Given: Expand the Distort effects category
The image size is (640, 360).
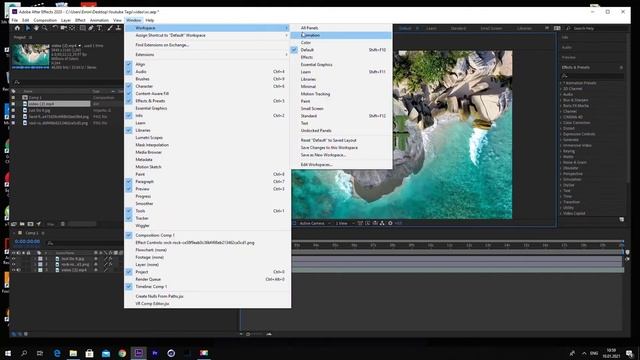Looking at the screenshot, I should [561, 128].
